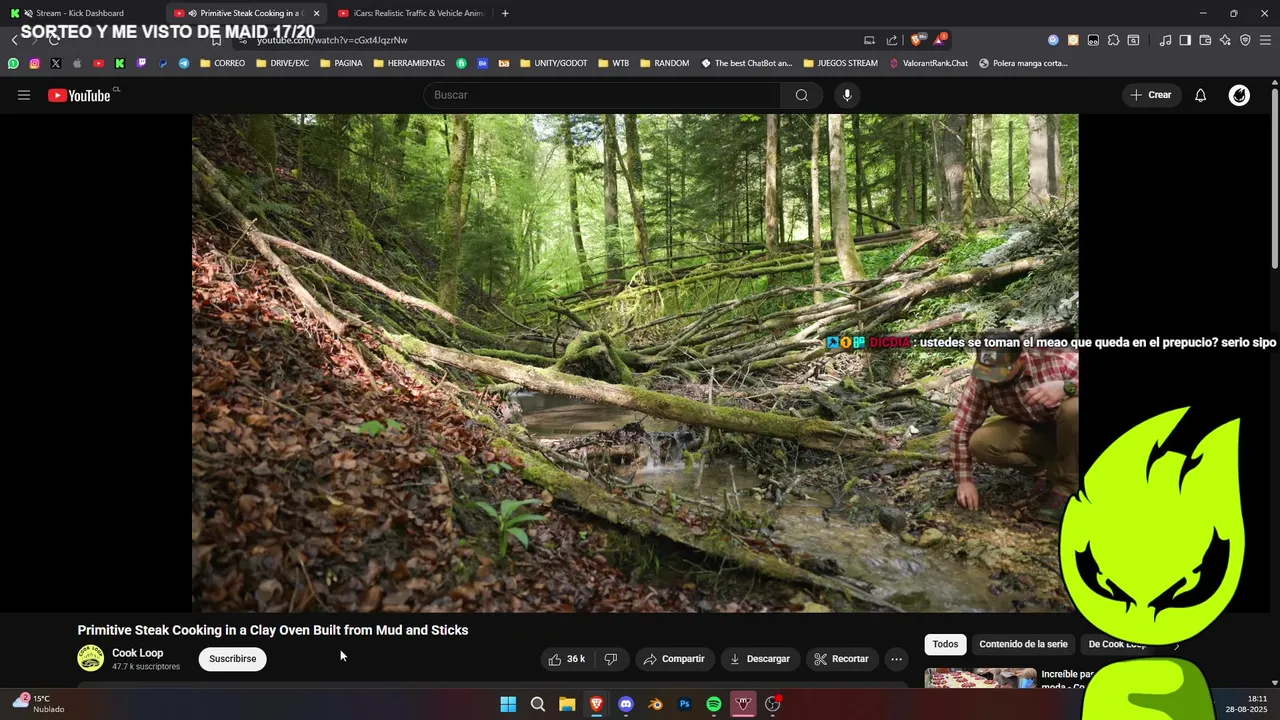Open the media control music-note icon
The image size is (1280, 720).
1165,40
